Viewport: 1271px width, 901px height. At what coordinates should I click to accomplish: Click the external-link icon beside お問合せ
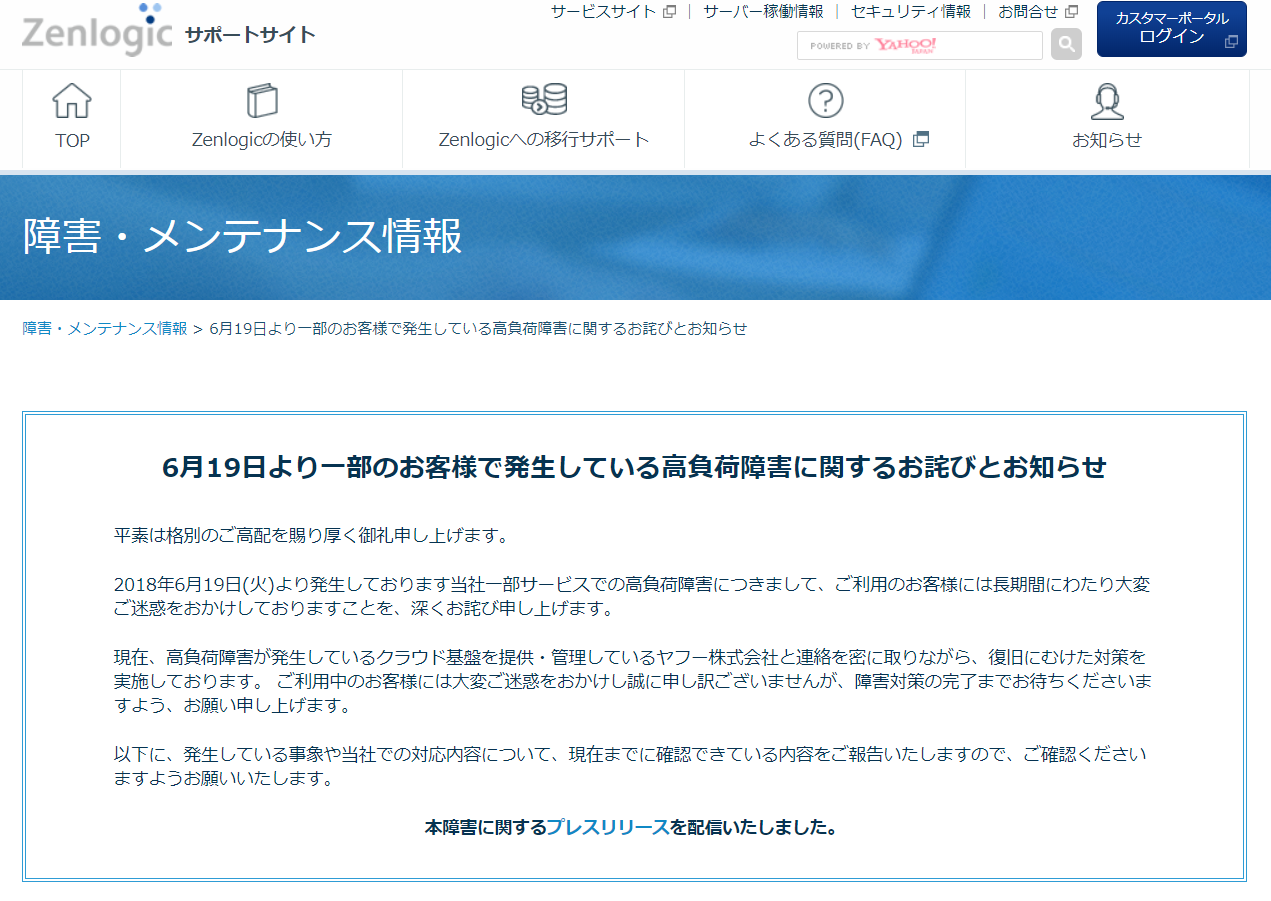(1072, 12)
